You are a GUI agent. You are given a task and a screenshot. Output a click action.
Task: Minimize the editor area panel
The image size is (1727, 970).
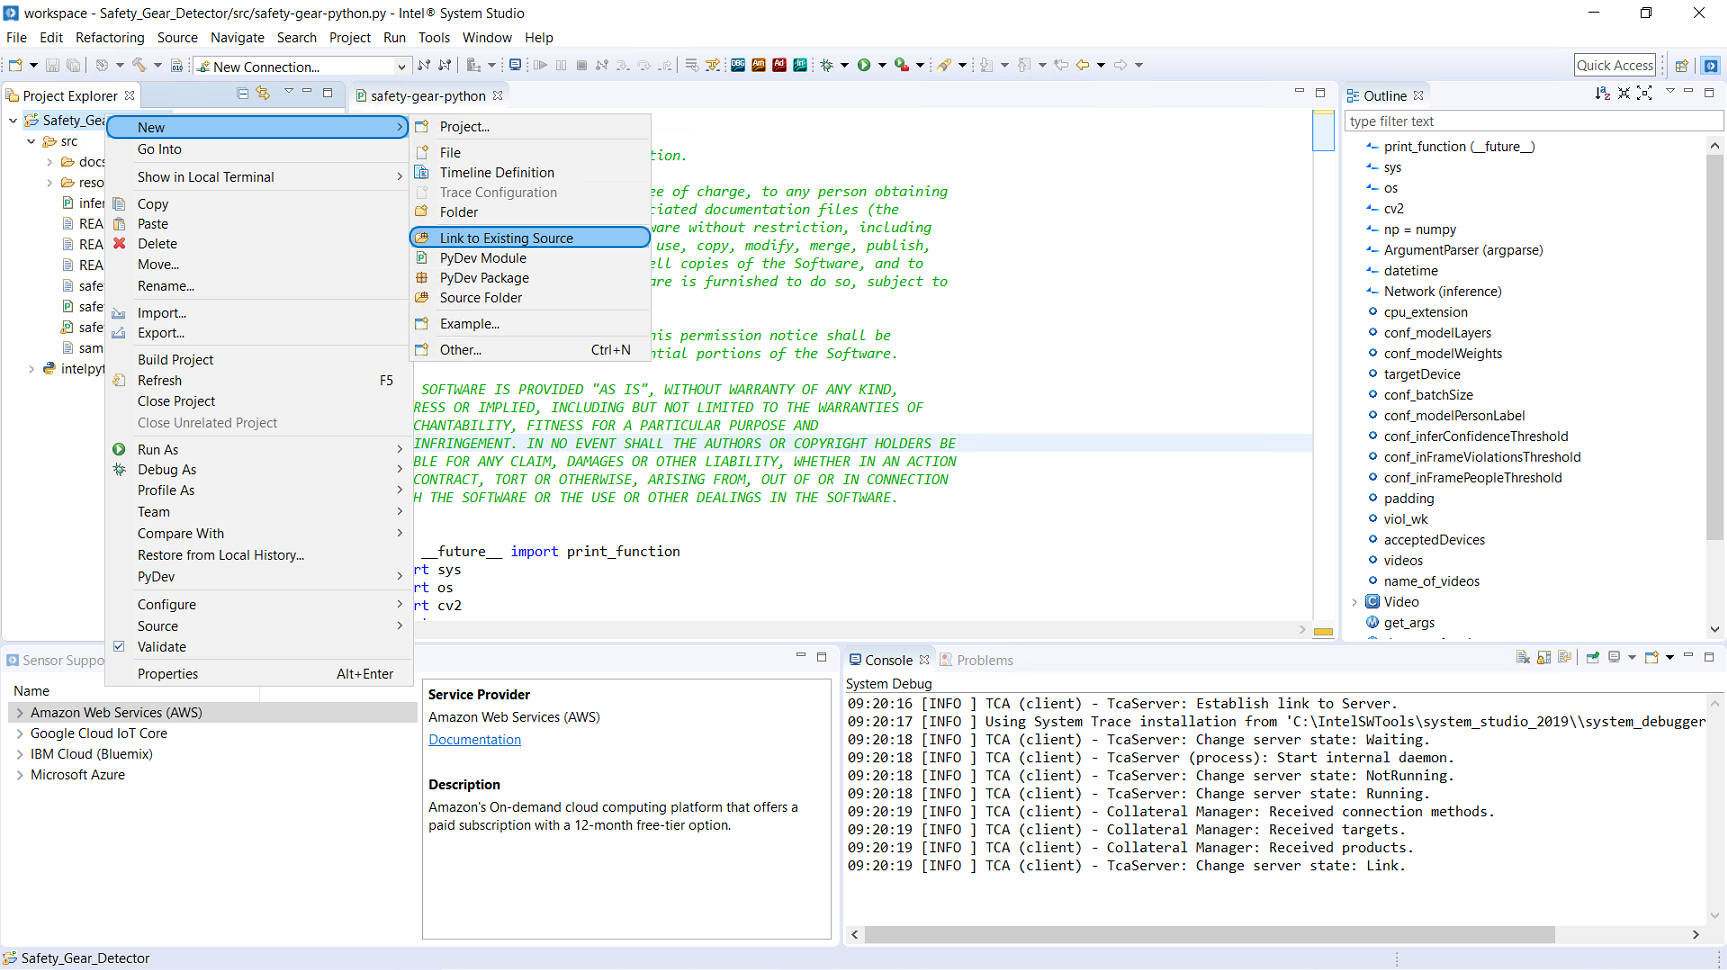tap(1299, 92)
